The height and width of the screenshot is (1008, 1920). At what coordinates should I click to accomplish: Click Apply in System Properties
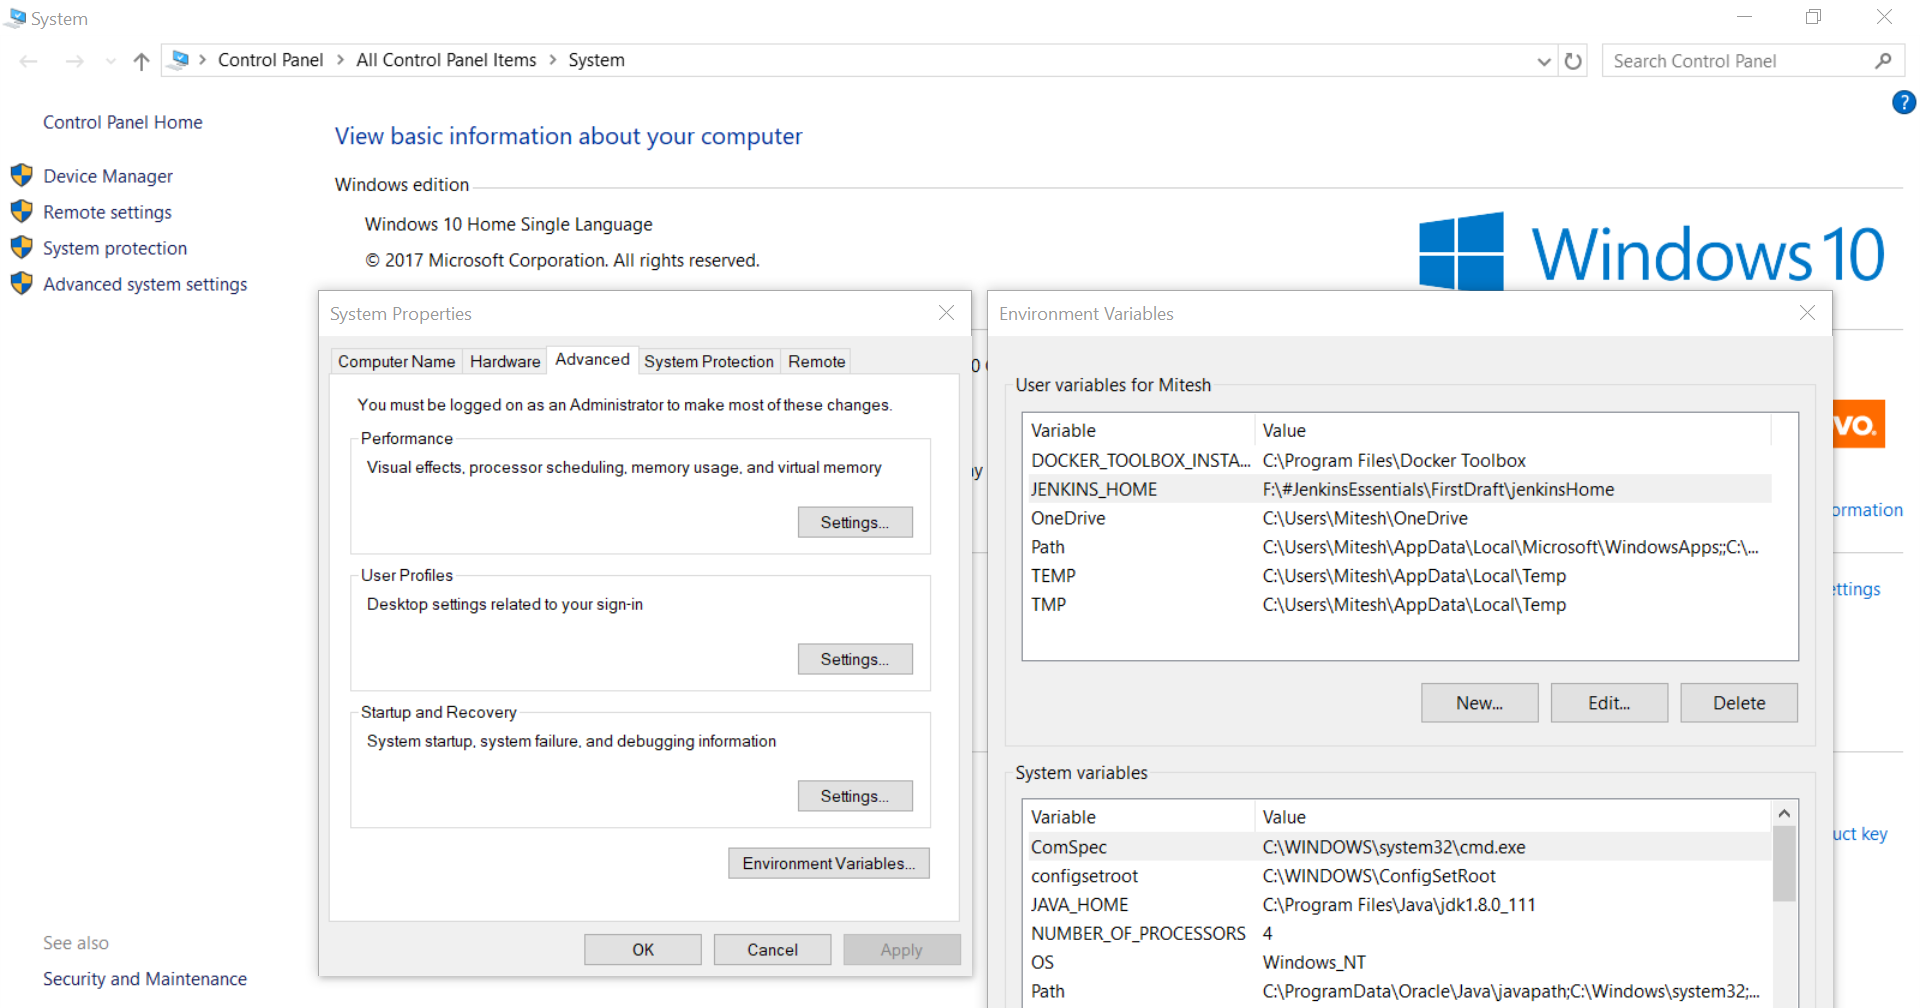click(x=902, y=950)
